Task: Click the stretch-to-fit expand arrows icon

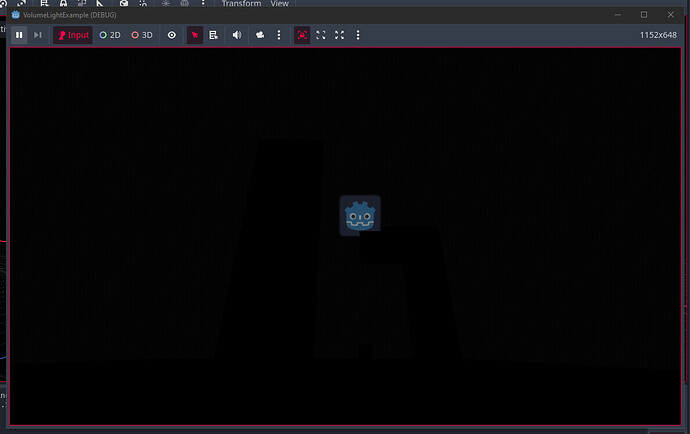Action: point(339,35)
